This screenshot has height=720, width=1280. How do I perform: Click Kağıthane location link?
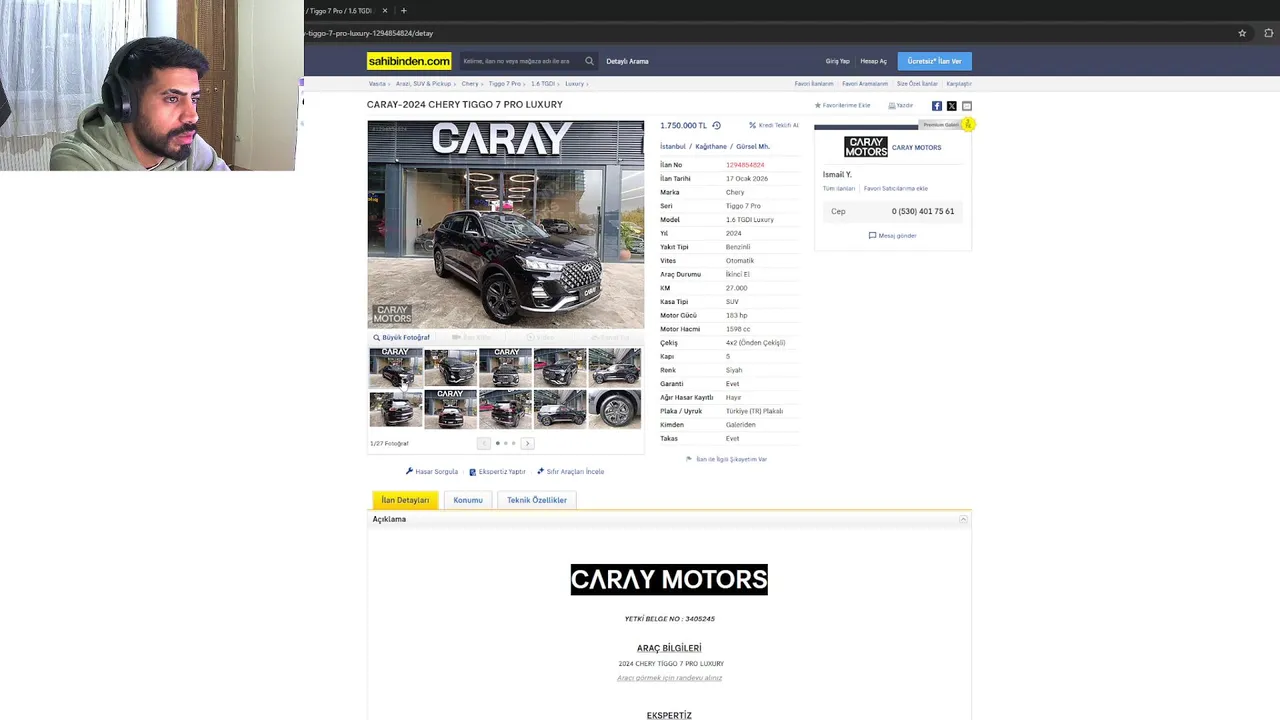pos(711,147)
